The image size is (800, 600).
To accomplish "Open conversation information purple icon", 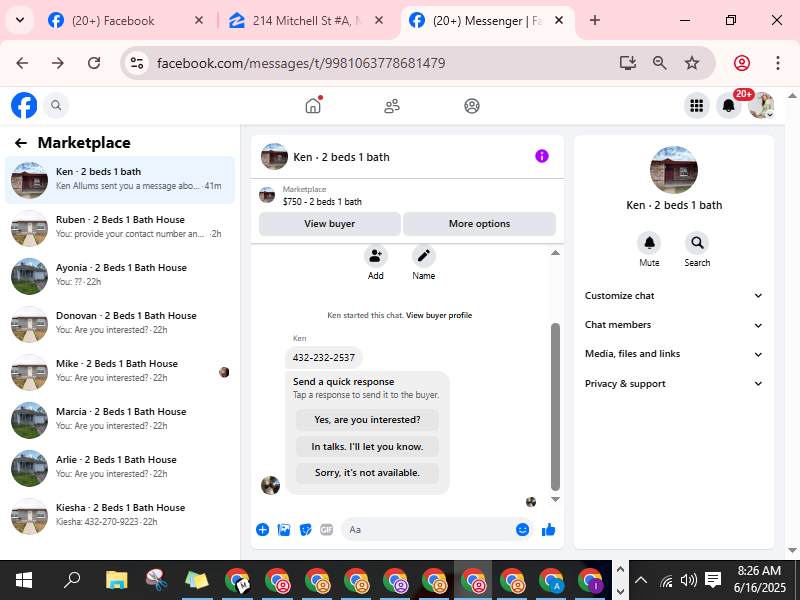I will [542, 156].
